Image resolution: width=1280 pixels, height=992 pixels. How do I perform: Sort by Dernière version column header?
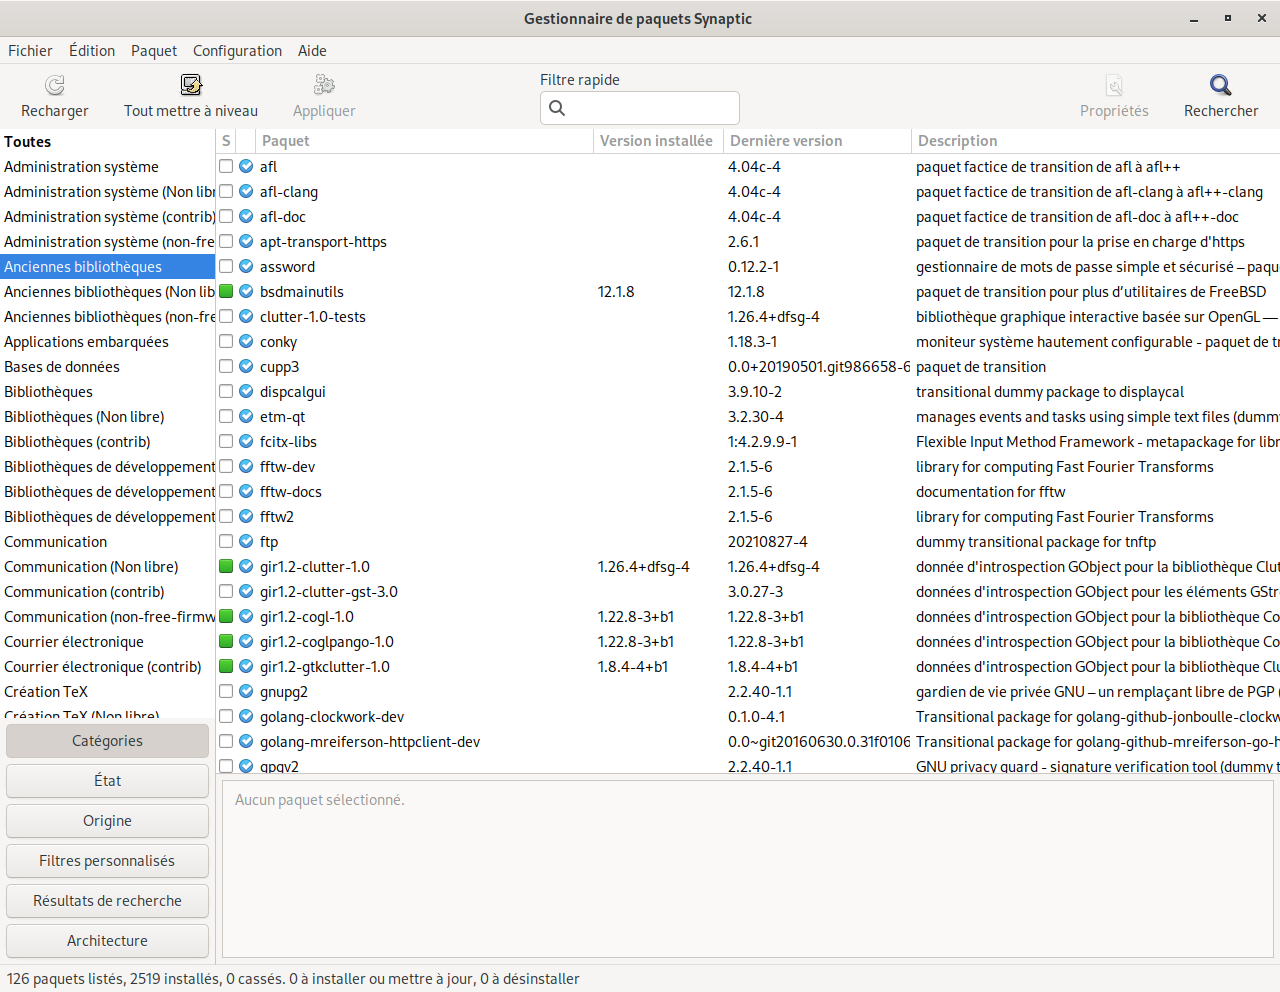coord(816,141)
